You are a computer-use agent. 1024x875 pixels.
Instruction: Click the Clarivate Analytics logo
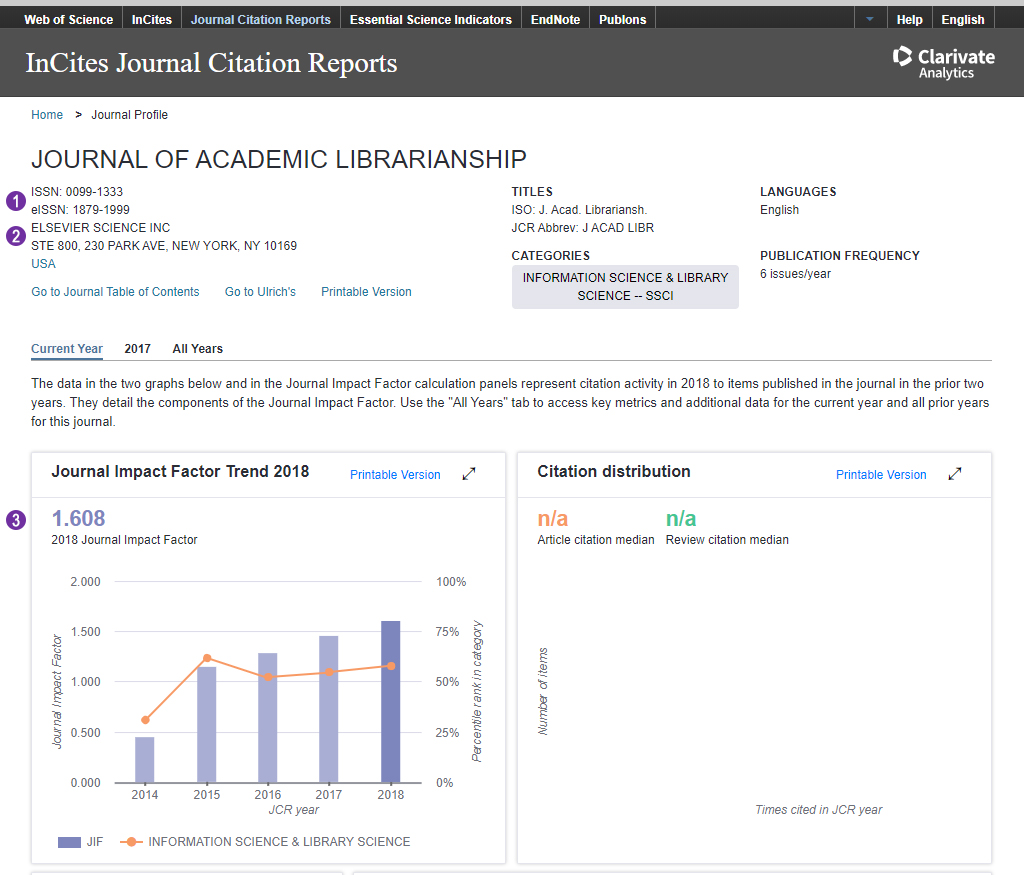click(x=944, y=63)
